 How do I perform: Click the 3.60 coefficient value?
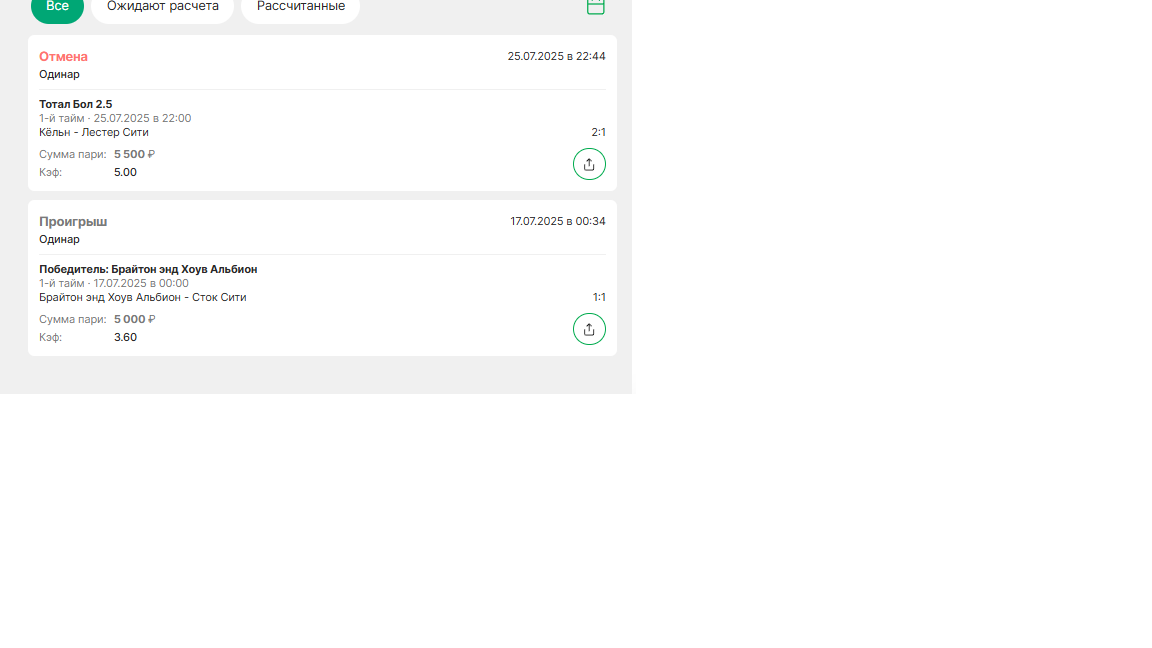(x=125, y=338)
